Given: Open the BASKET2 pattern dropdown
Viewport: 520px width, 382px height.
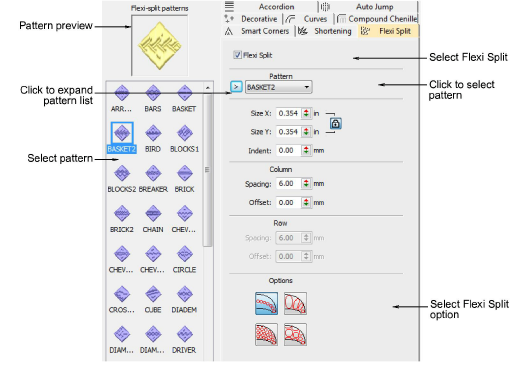Looking at the screenshot, I should pos(278,87).
